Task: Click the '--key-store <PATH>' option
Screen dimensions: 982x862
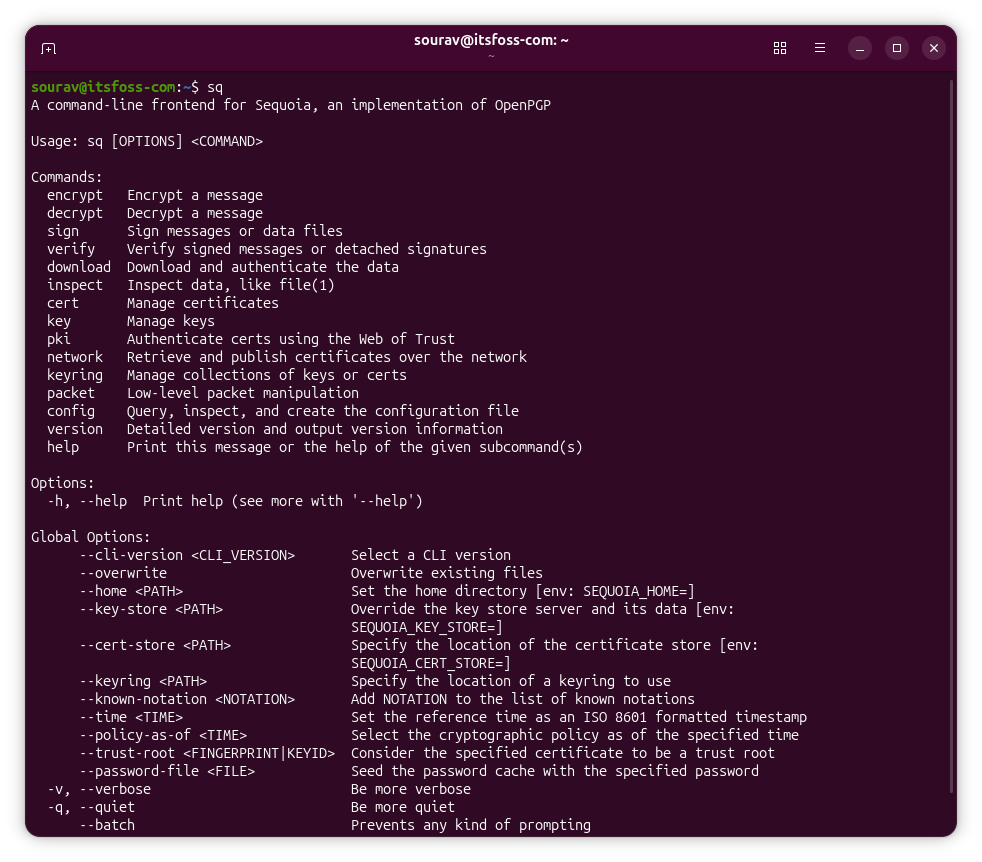Action: point(151,610)
